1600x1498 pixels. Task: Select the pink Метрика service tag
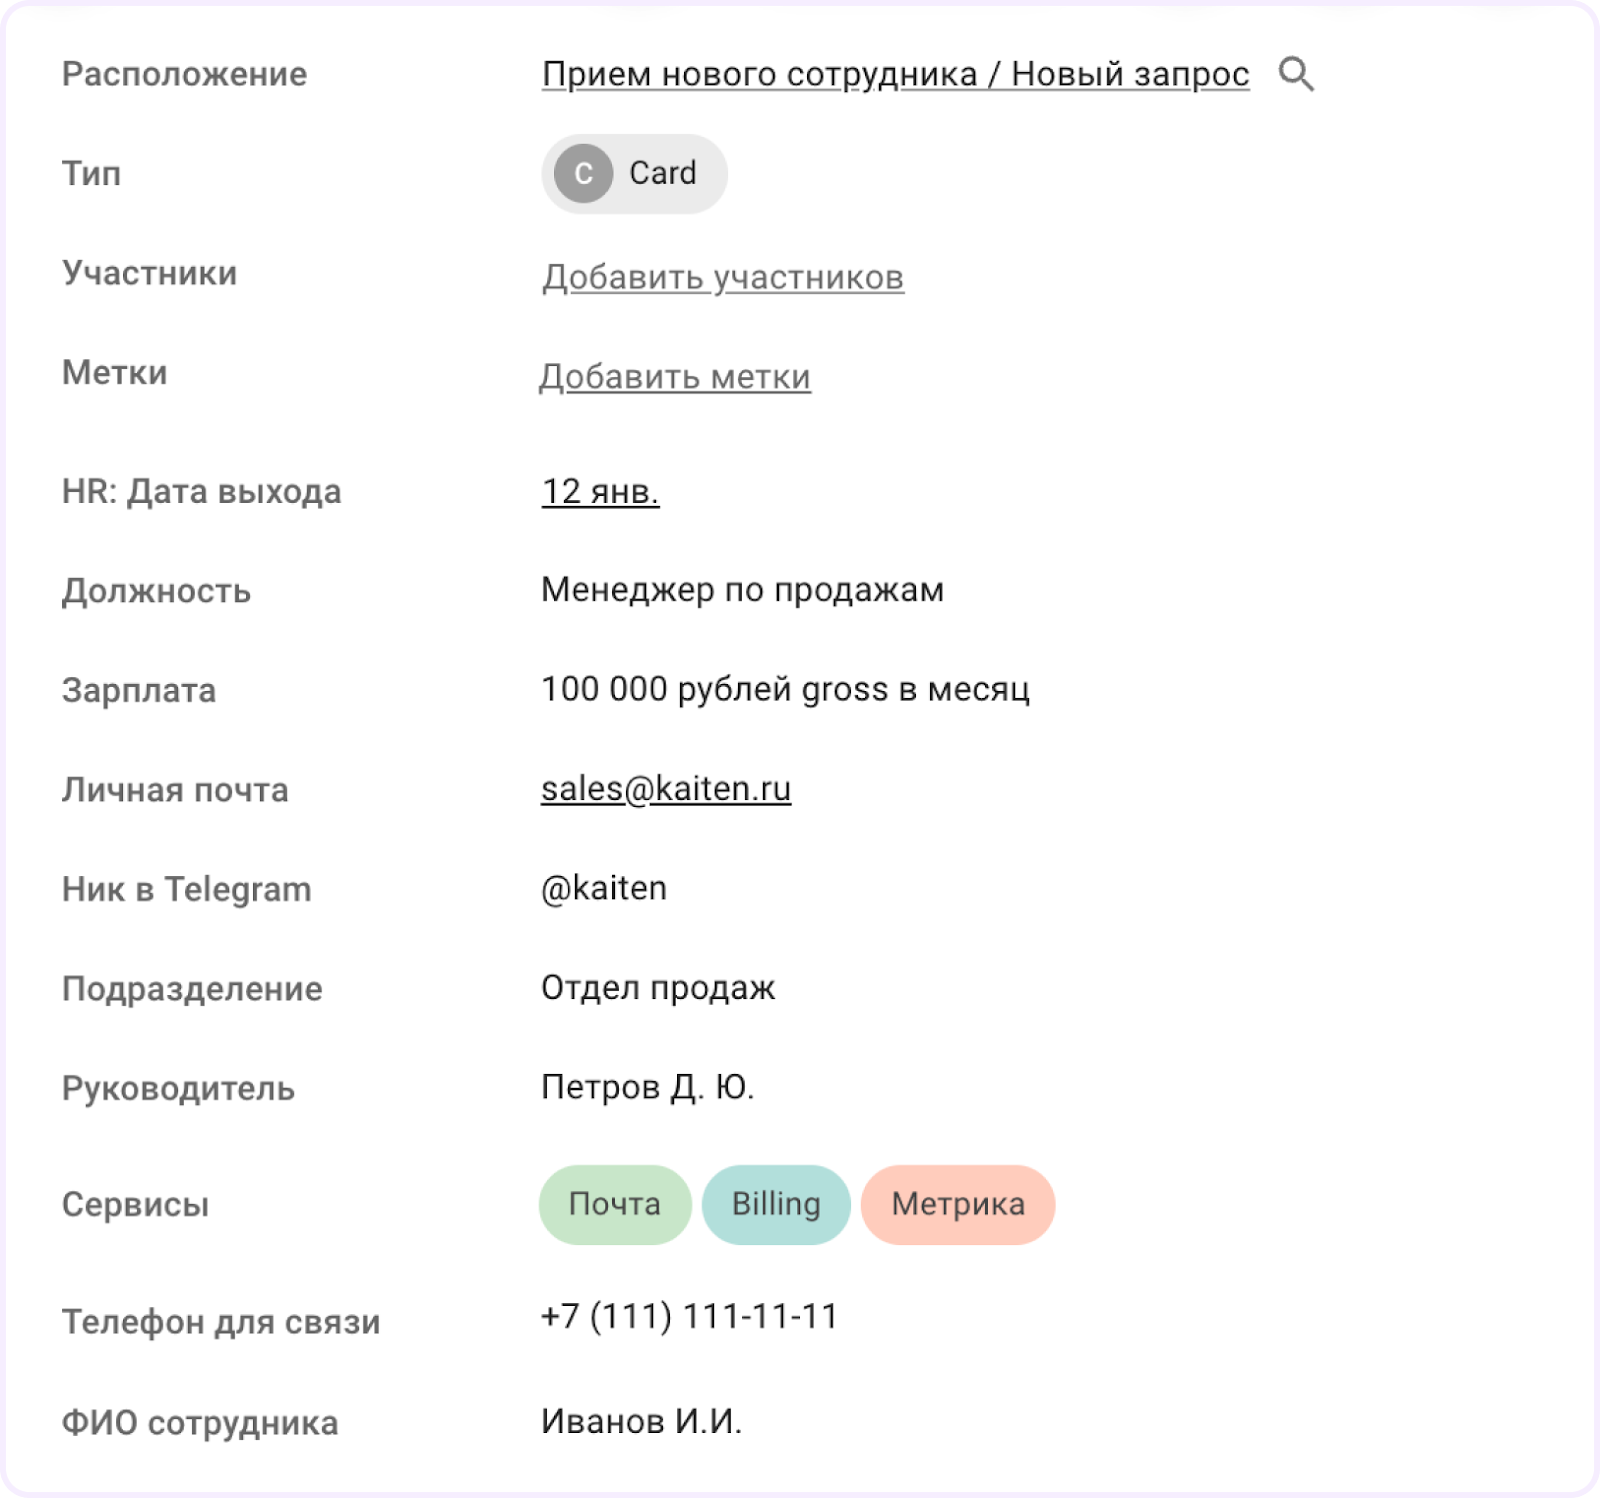[958, 1204]
